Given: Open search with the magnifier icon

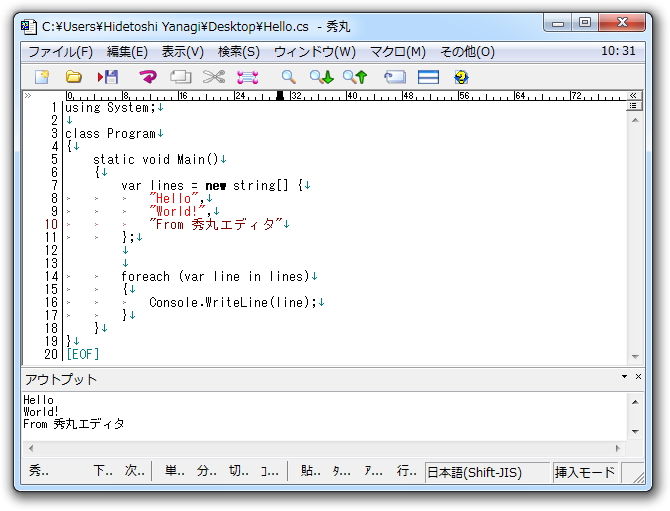Looking at the screenshot, I should pos(288,77).
